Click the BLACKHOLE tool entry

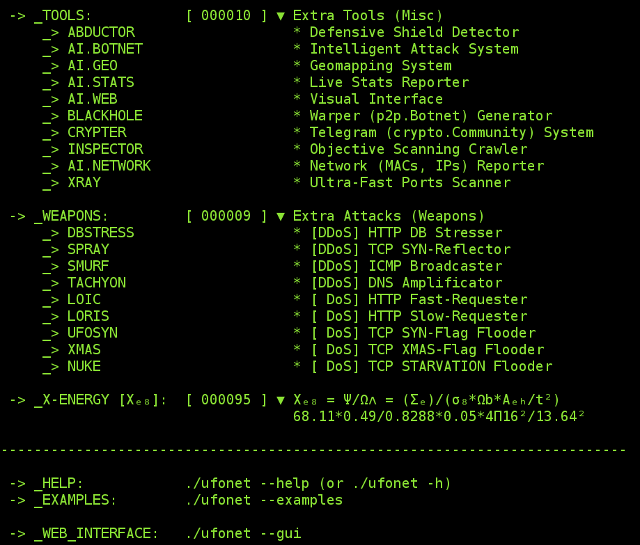[105, 116]
